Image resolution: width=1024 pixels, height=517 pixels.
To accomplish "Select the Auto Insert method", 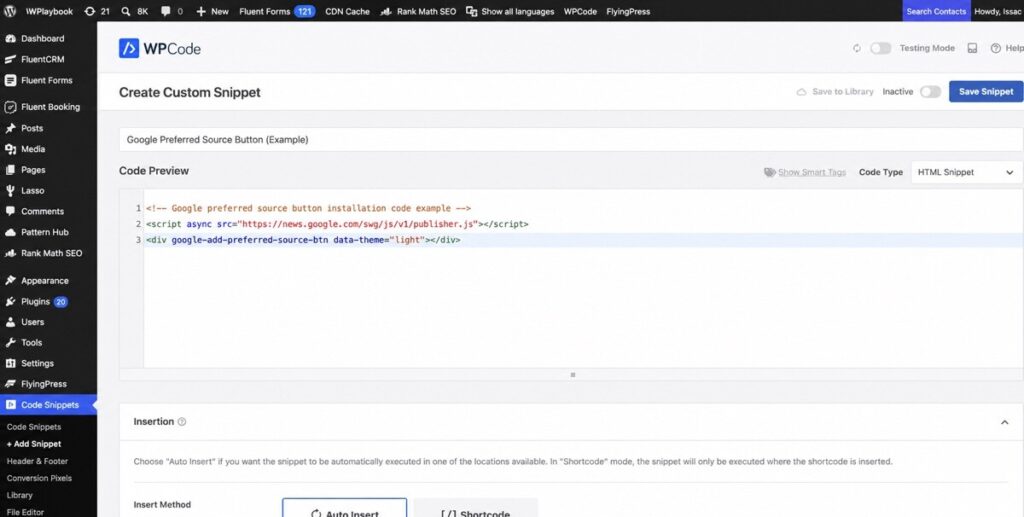I will pos(344,508).
